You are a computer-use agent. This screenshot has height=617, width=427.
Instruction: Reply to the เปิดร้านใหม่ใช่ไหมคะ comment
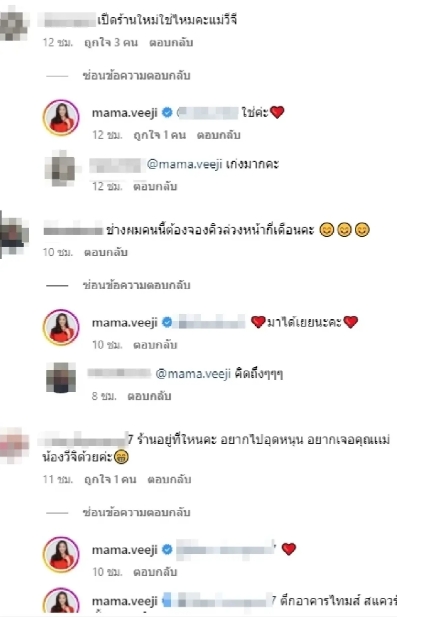[171, 42]
